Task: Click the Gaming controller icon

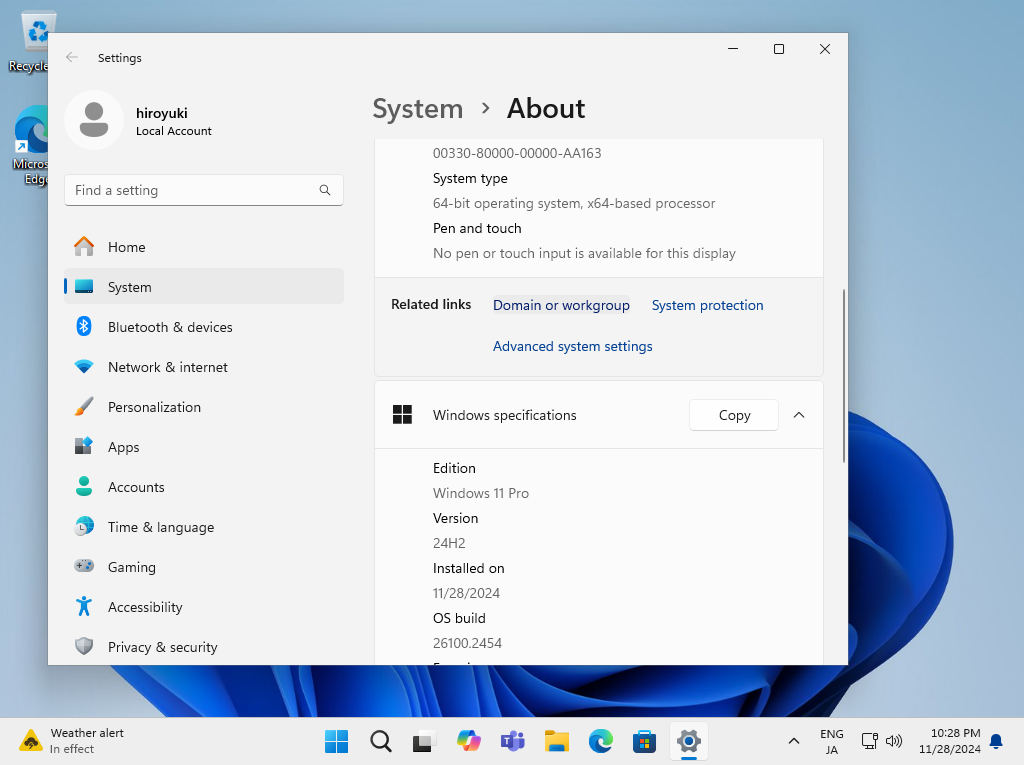Action: point(84,566)
